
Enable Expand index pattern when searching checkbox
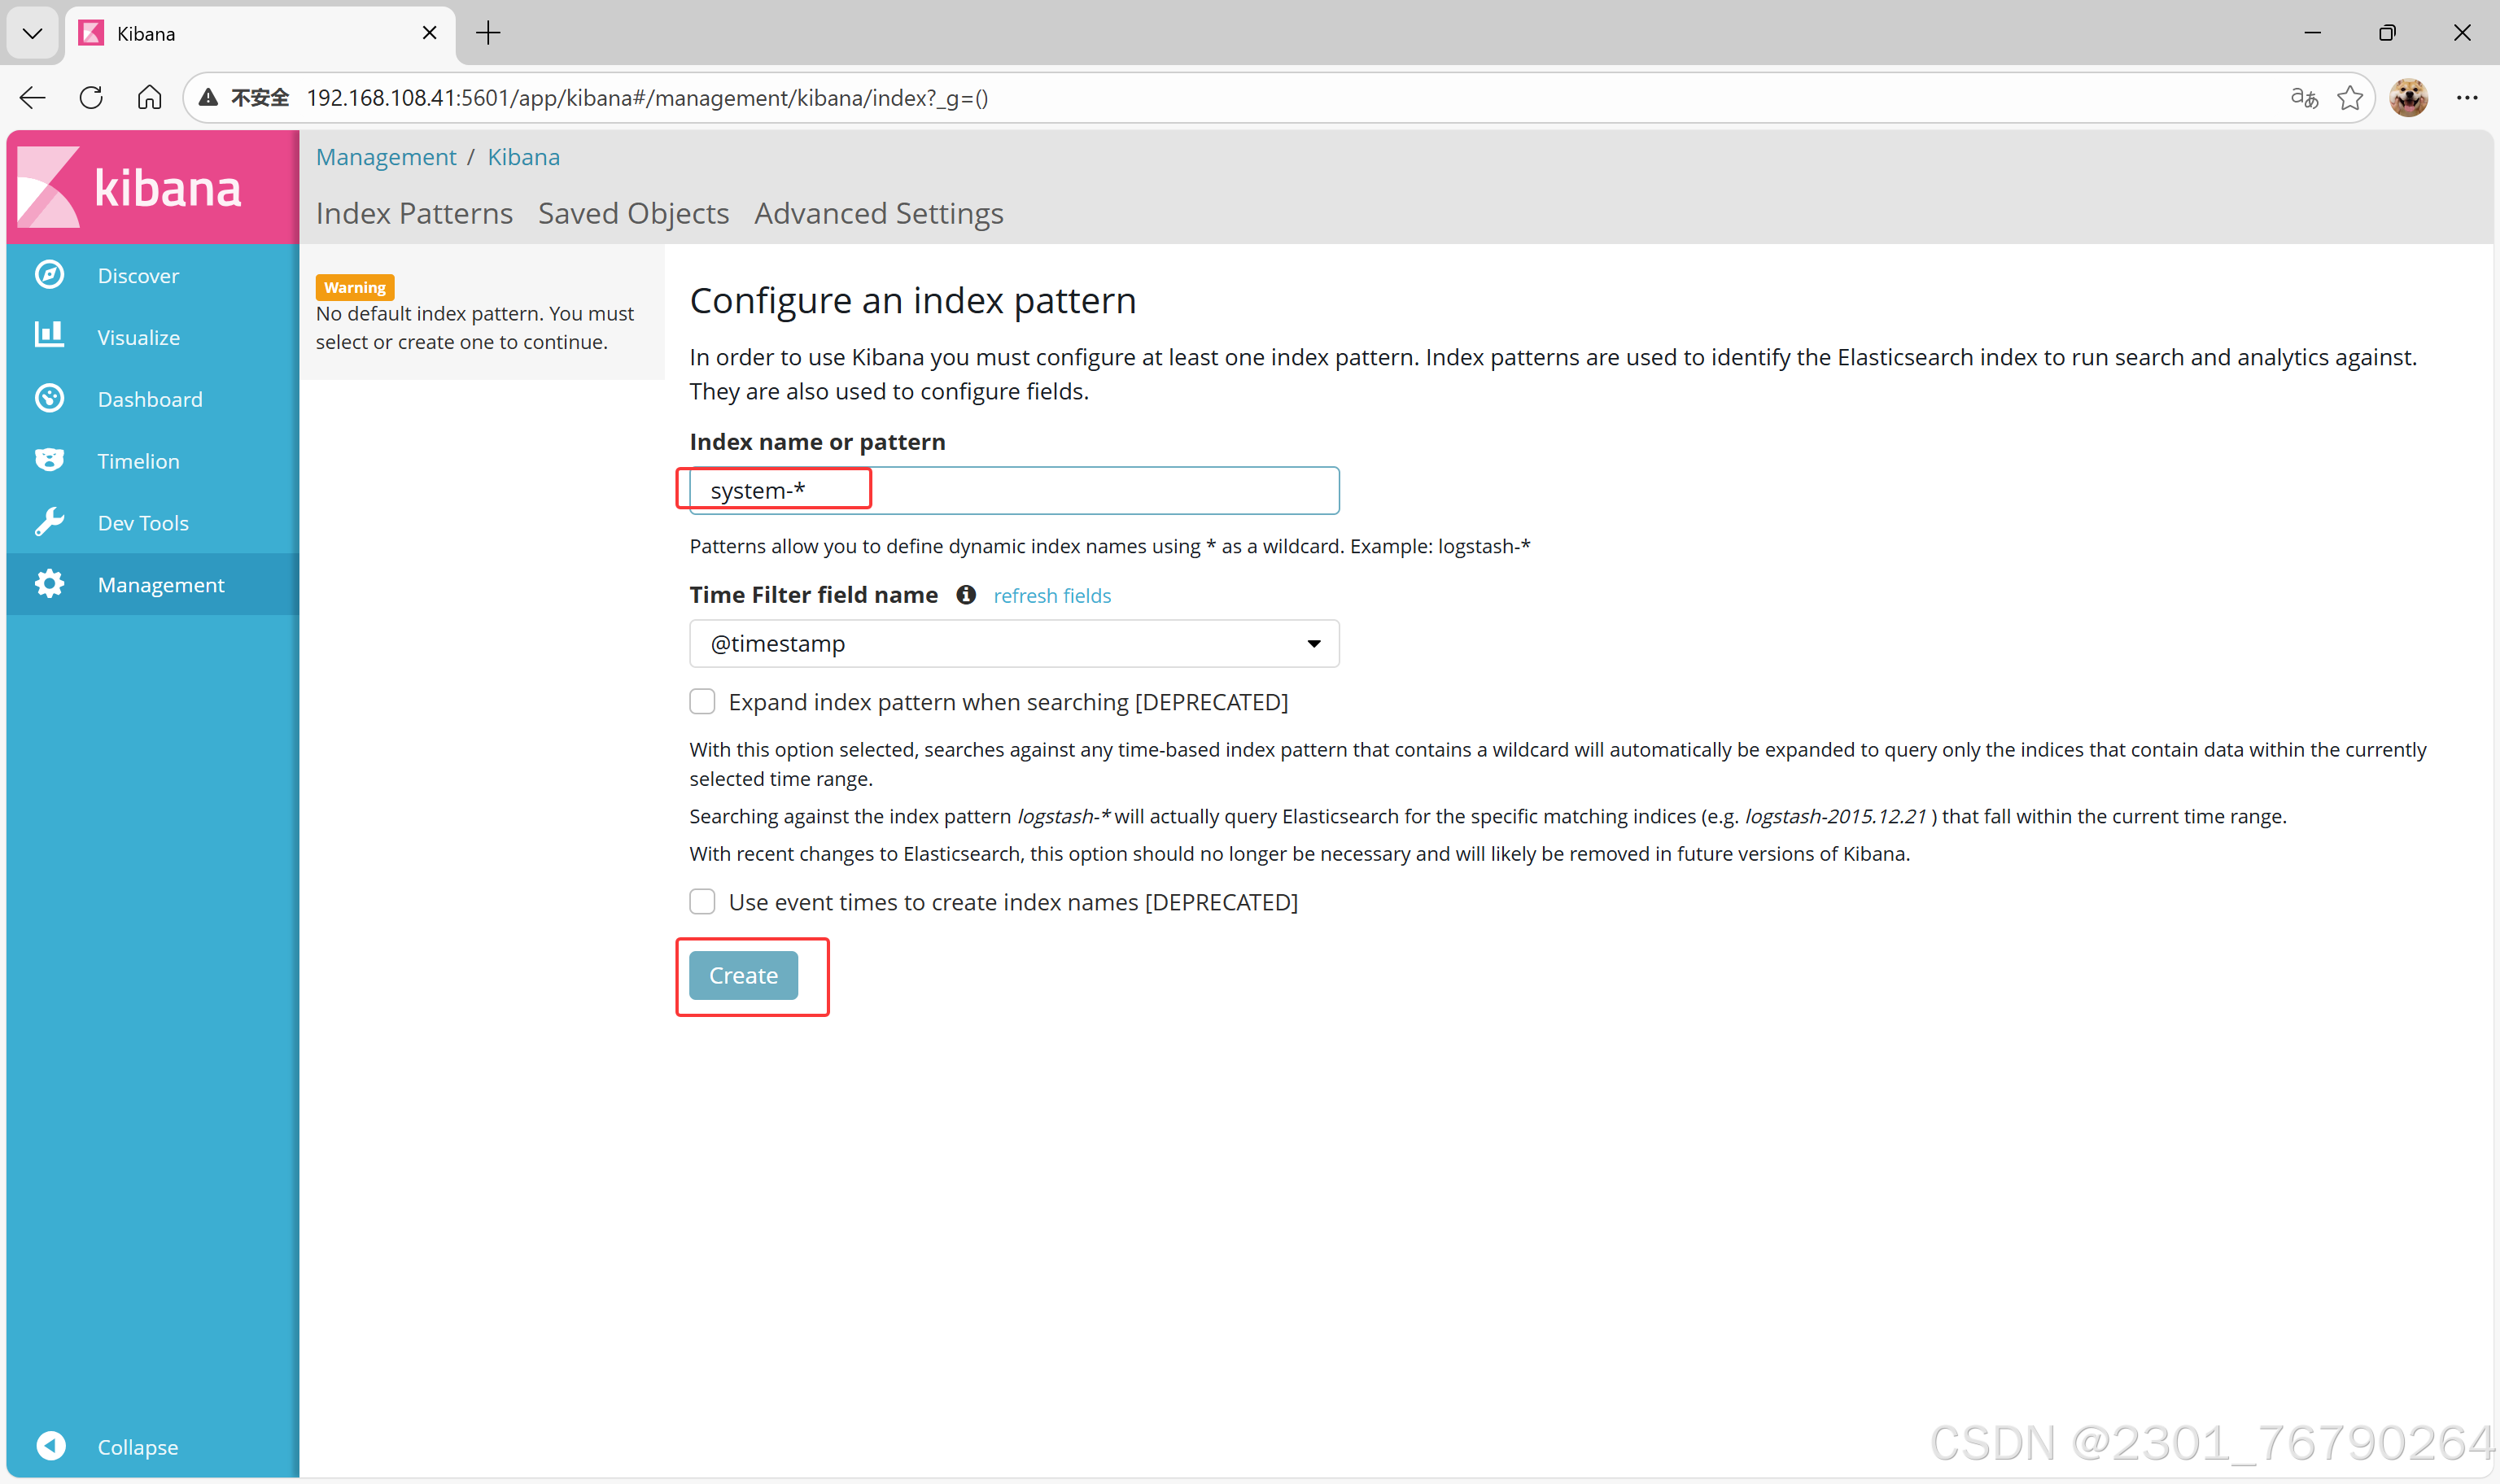coord(702,702)
